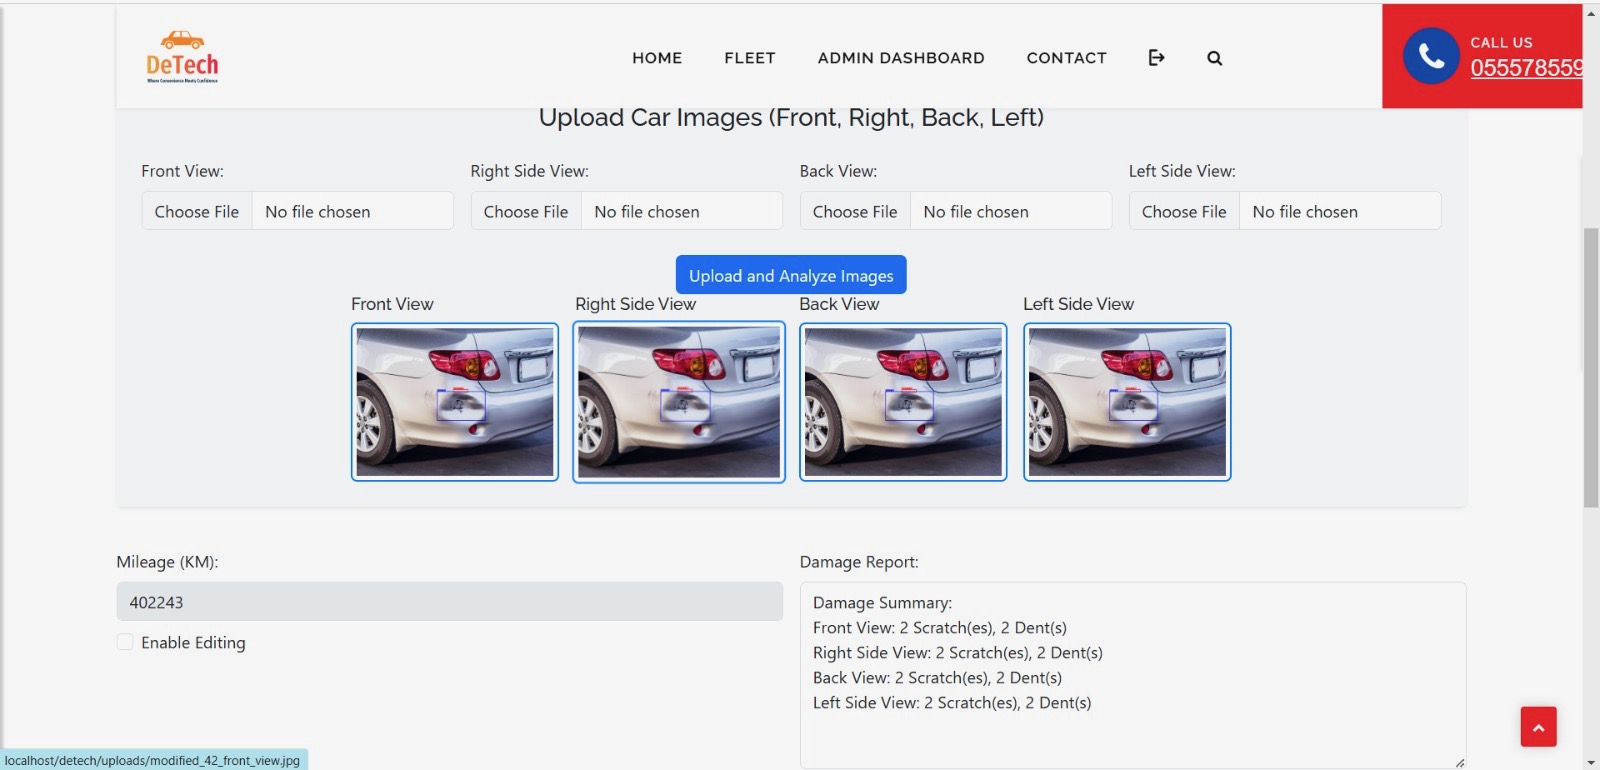This screenshot has width=1600, height=770.
Task: Click the DeTech car logo
Action: (x=182, y=57)
